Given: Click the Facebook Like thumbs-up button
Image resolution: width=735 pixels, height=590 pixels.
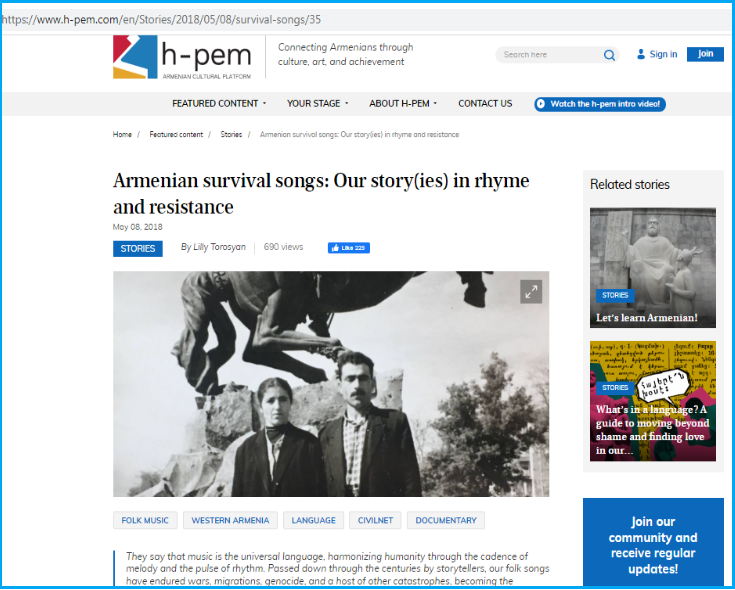Looking at the screenshot, I should point(349,248).
